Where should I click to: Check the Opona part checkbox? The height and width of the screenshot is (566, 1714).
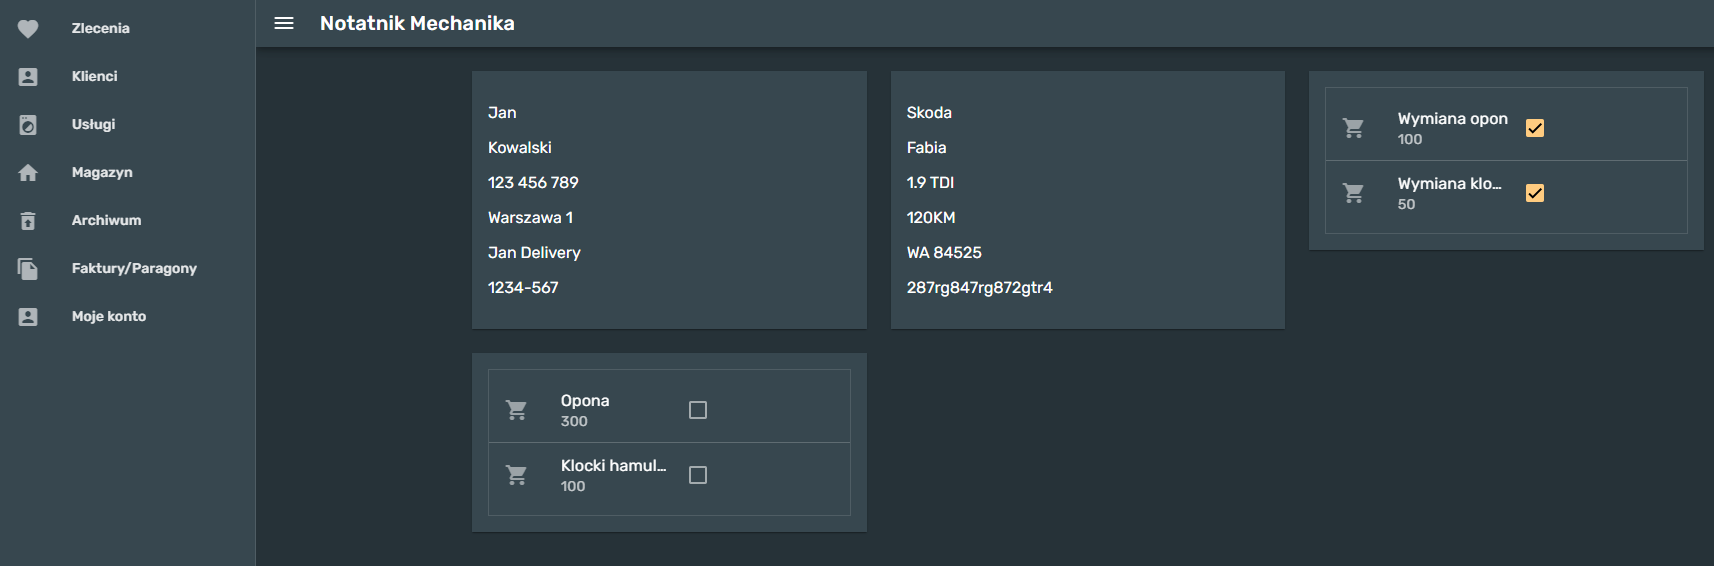click(x=698, y=410)
